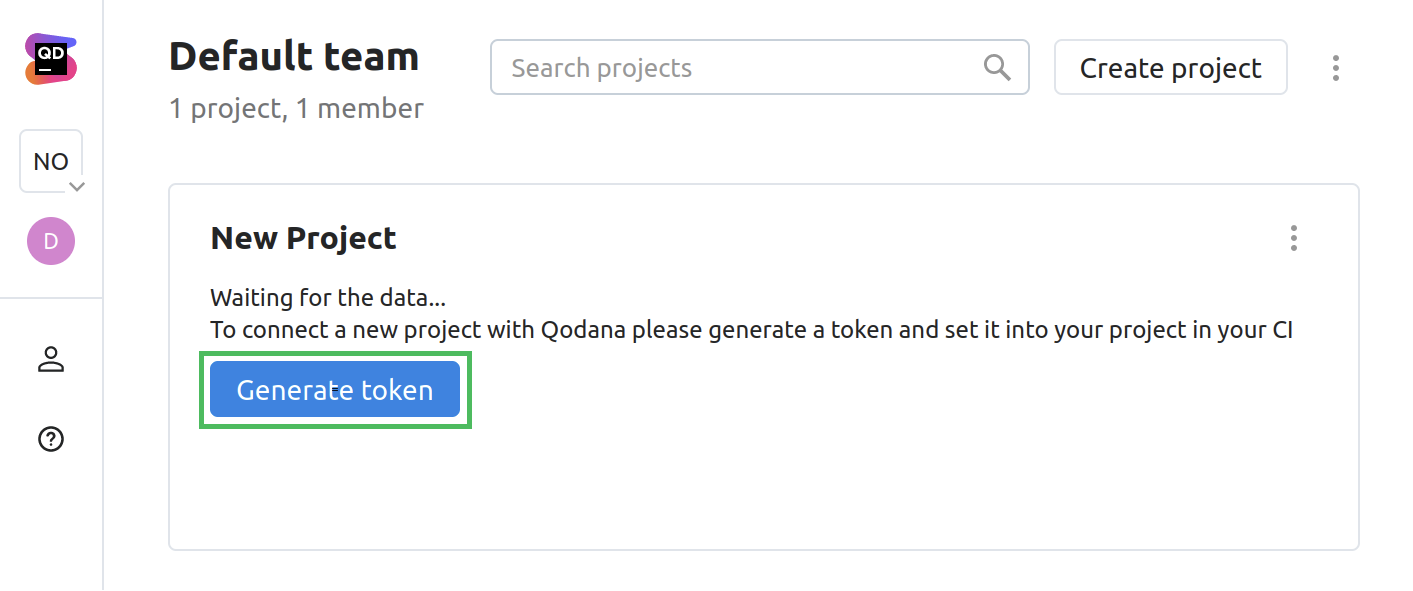Click the search magnifier icon
The height and width of the screenshot is (591, 1413).
[996, 66]
